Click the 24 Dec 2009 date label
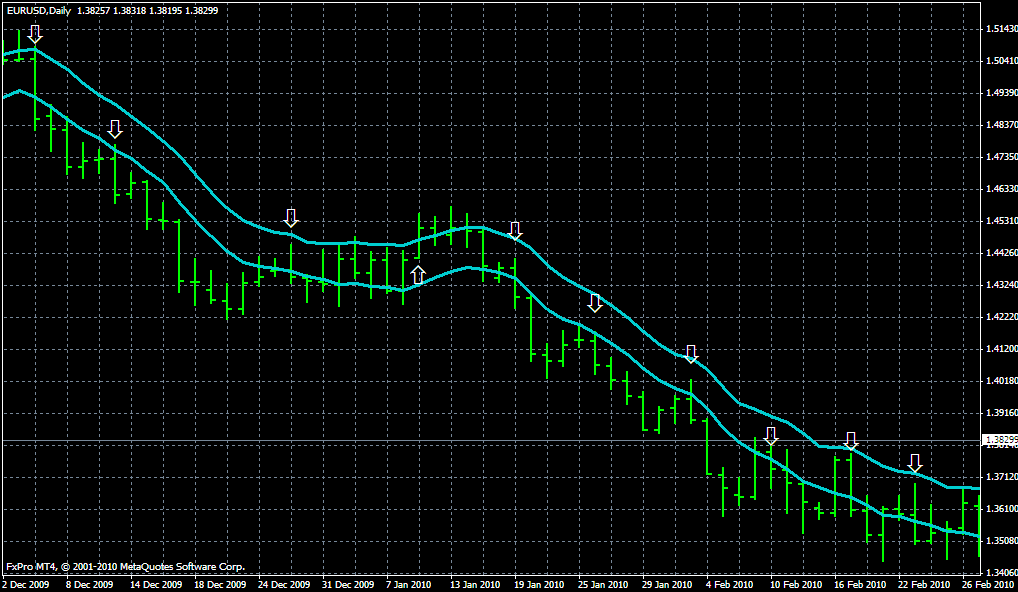Screen dimensions: 1018x592 pyautogui.click(x=284, y=584)
